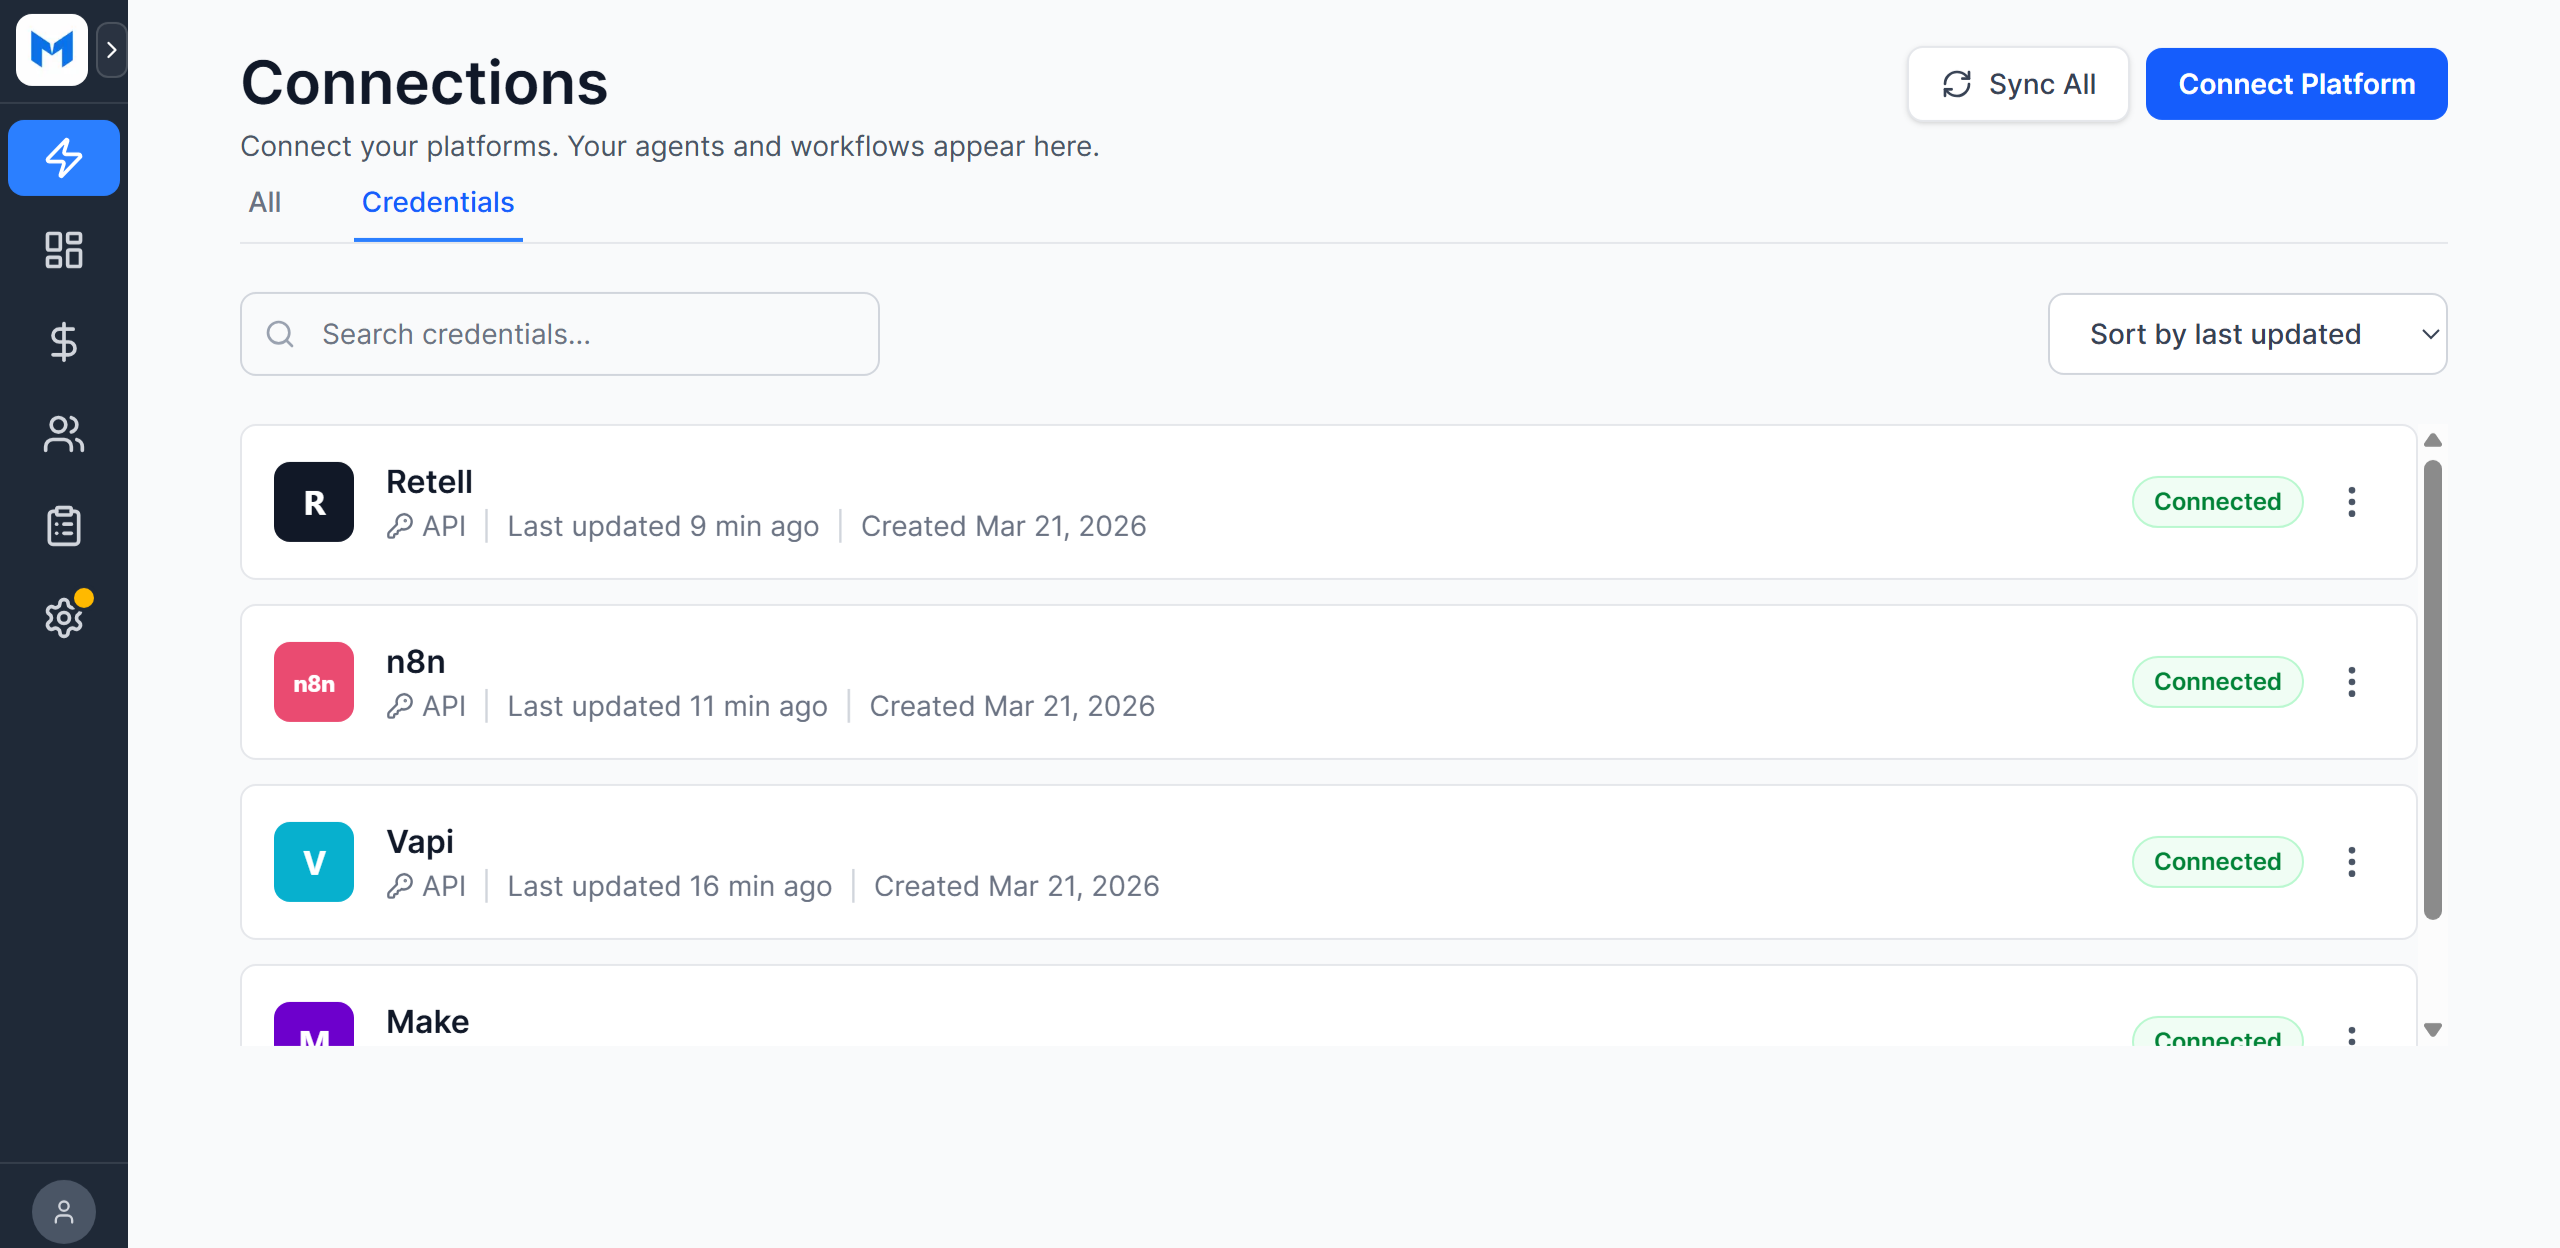Click the Connected badge on the Retell row
The width and height of the screenshot is (2560, 1248).
(2216, 501)
